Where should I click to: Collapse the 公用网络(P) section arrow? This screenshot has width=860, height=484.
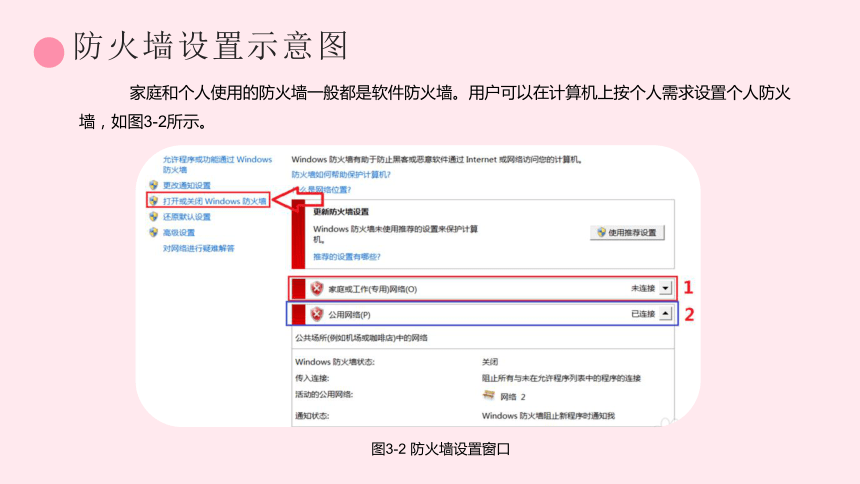[665, 314]
